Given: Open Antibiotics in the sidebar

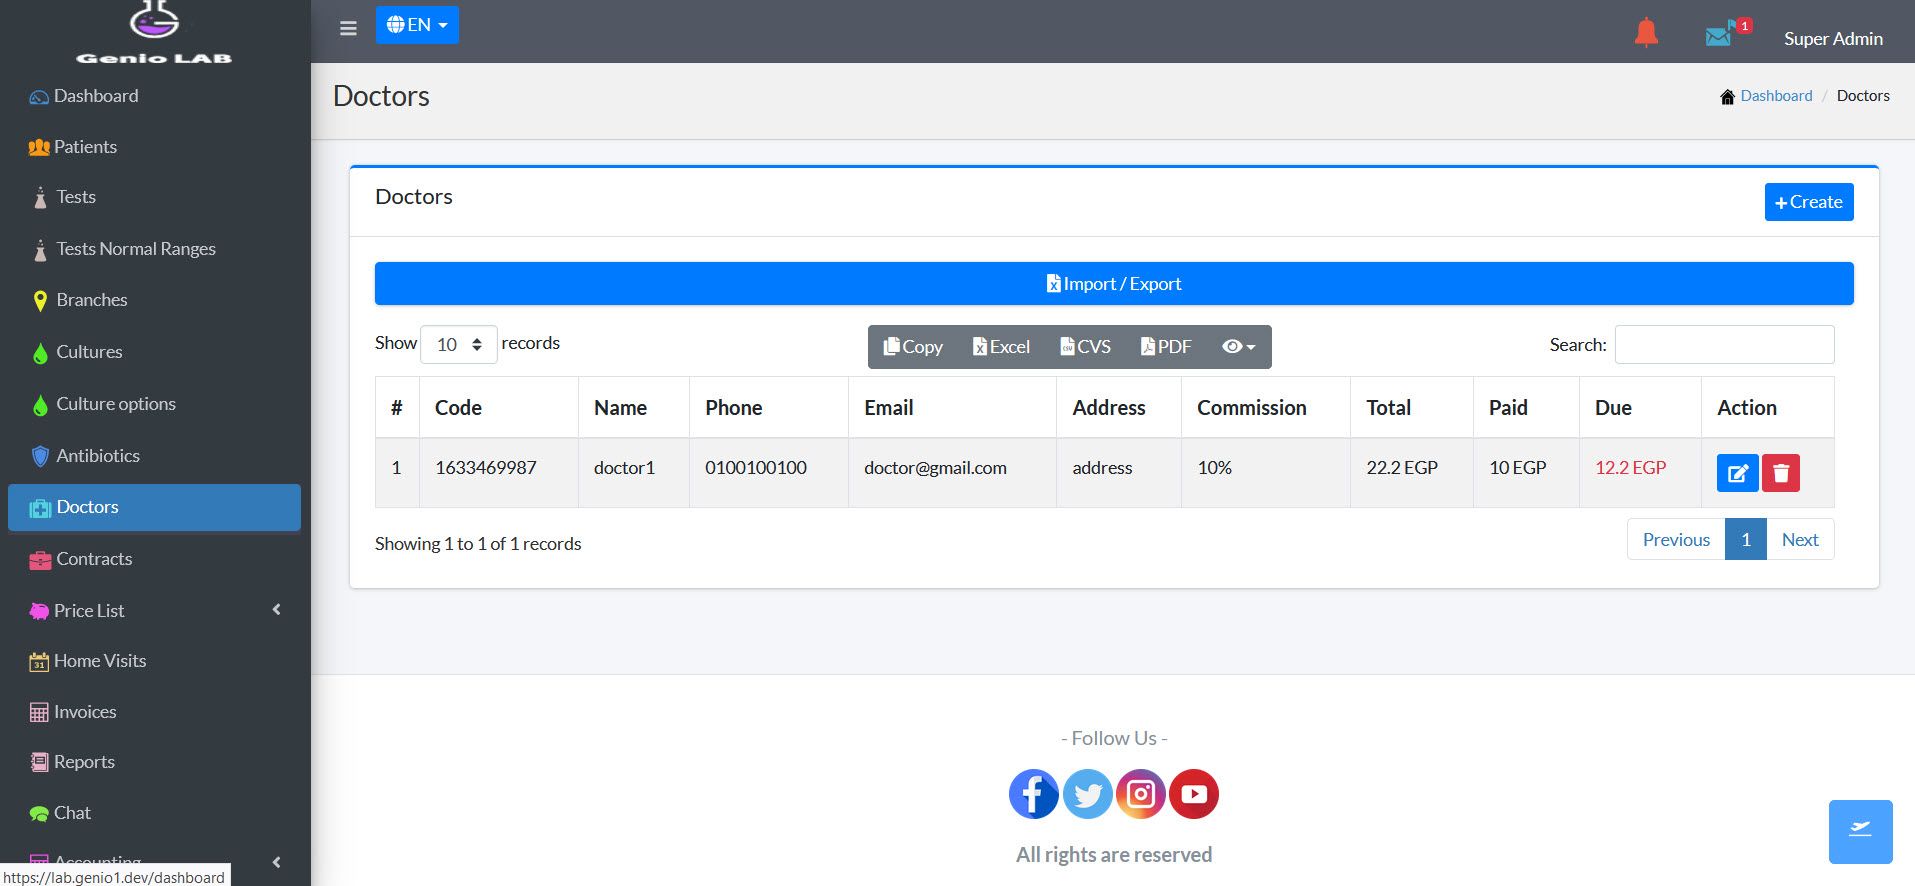Looking at the screenshot, I should pyautogui.click(x=154, y=456).
